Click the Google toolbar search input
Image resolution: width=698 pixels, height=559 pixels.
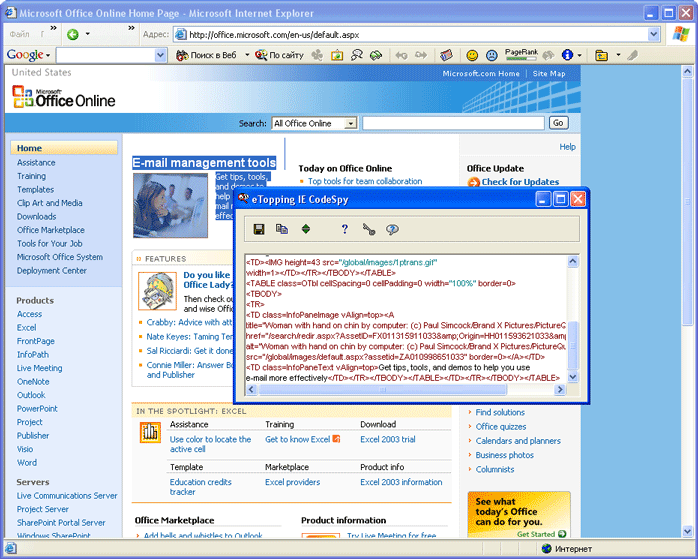(106, 55)
